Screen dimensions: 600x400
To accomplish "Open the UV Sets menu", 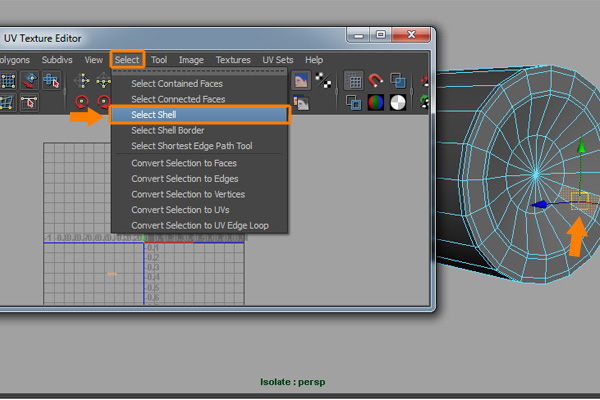I will [278, 60].
